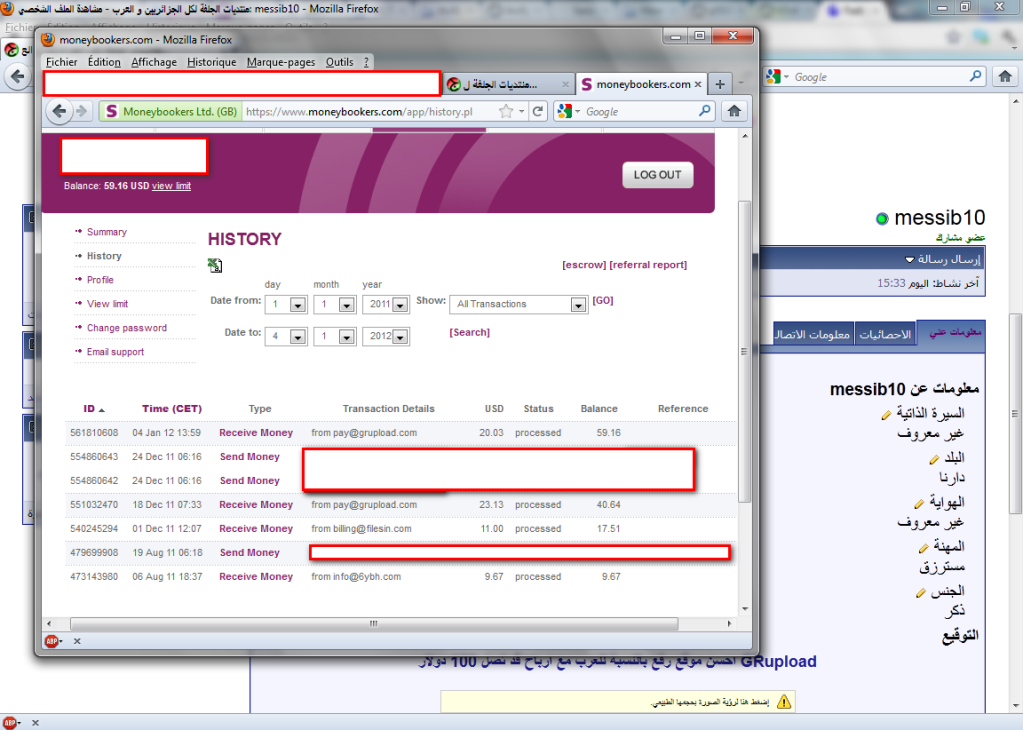
Task: Open URL history dropdown arrow beside star
Action: [x=521, y=112]
